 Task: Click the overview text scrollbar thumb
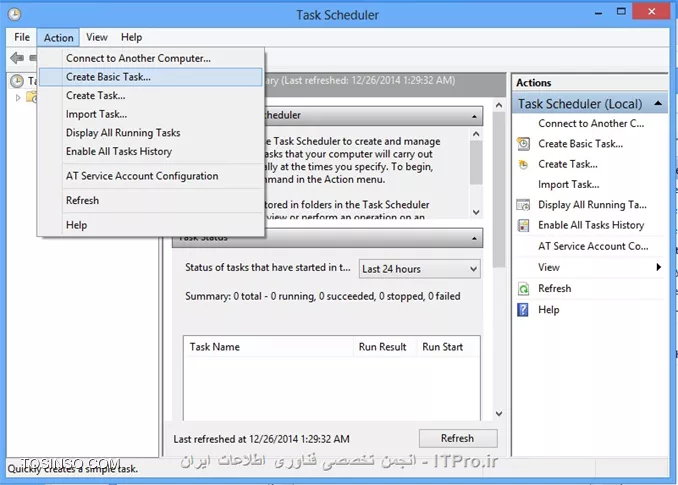click(476, 163)
